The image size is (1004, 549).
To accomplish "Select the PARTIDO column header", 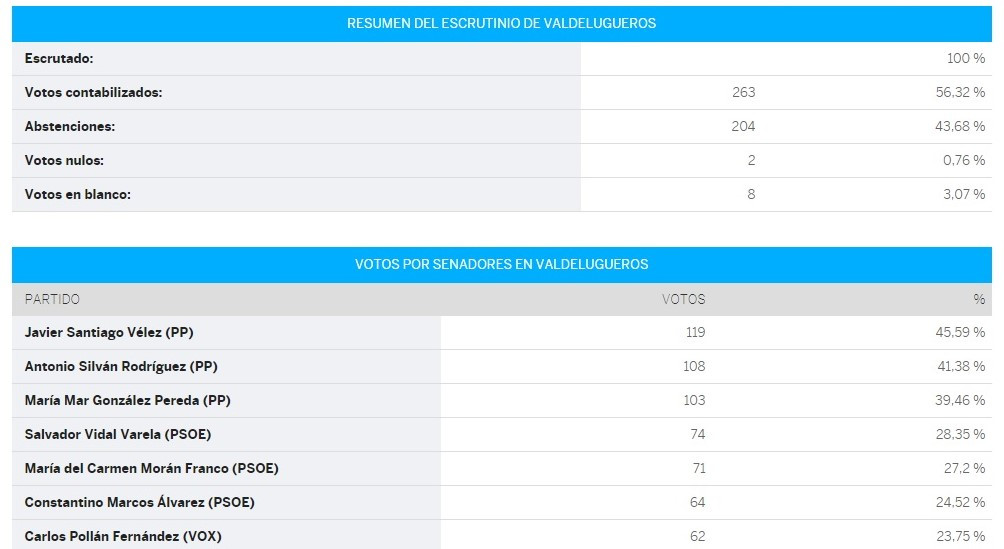I will pos(52,299).
